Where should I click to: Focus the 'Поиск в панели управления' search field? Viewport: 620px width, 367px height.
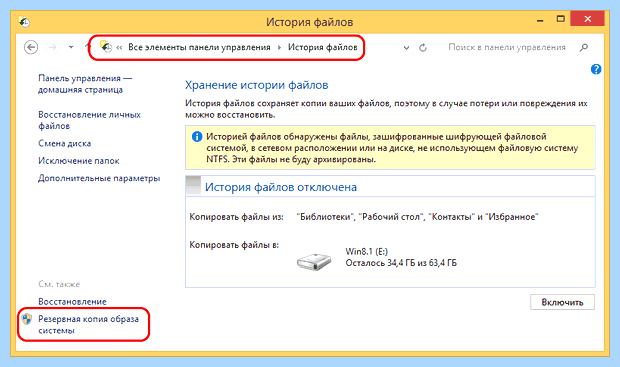[507, 47]
